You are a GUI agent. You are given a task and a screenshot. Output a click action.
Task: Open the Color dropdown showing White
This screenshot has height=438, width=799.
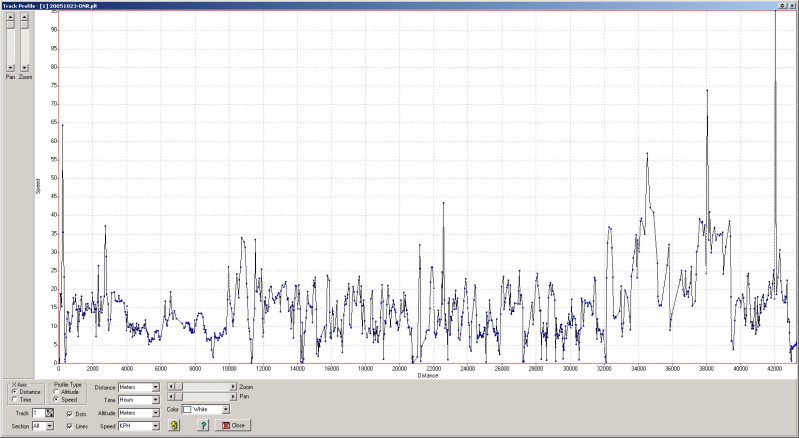point(225,409)
